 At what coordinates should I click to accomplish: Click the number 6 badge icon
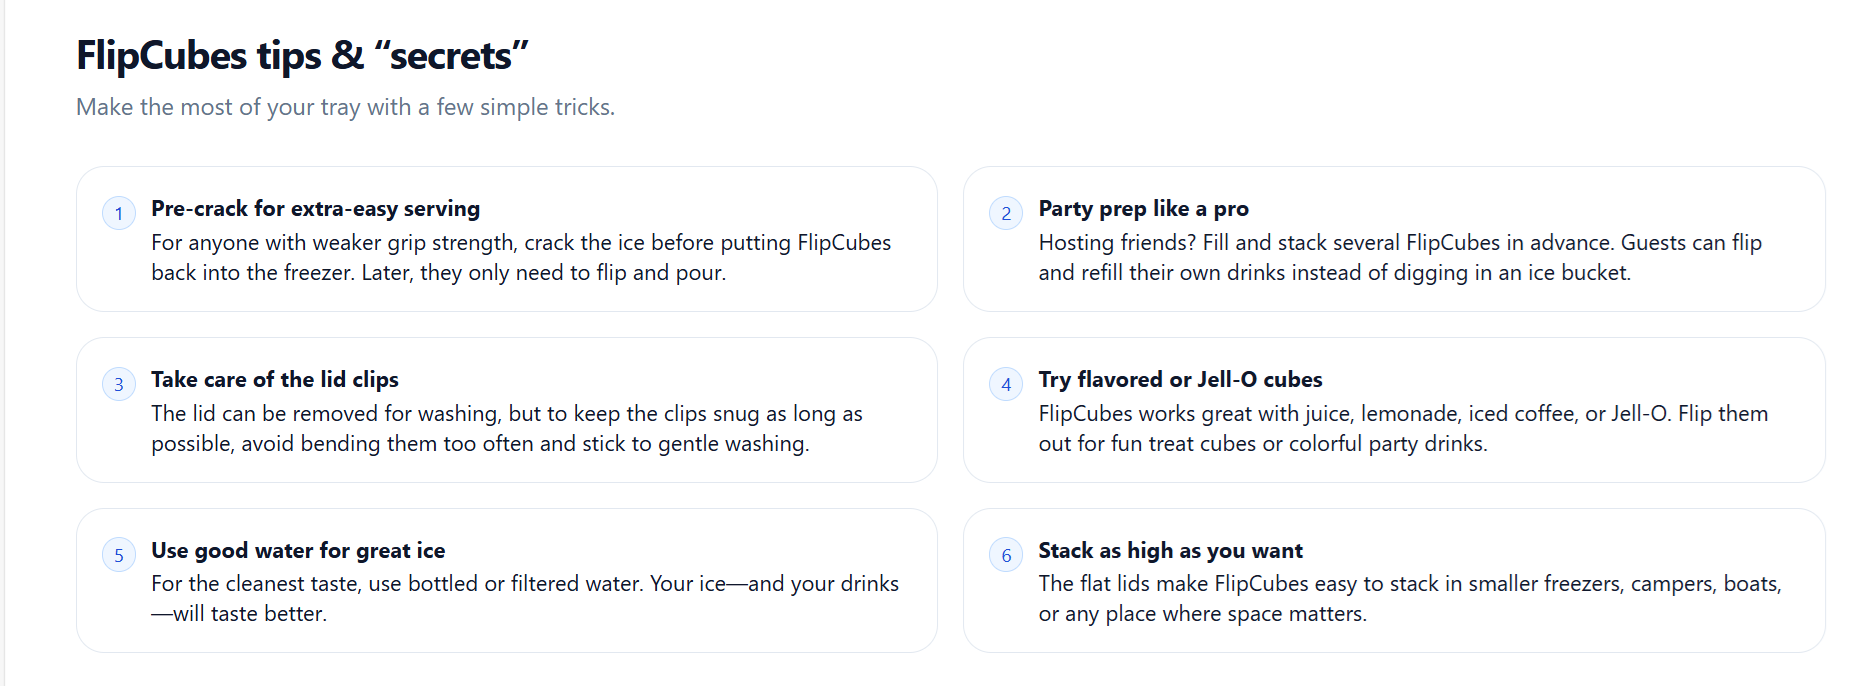click(x=1006, y=555)
